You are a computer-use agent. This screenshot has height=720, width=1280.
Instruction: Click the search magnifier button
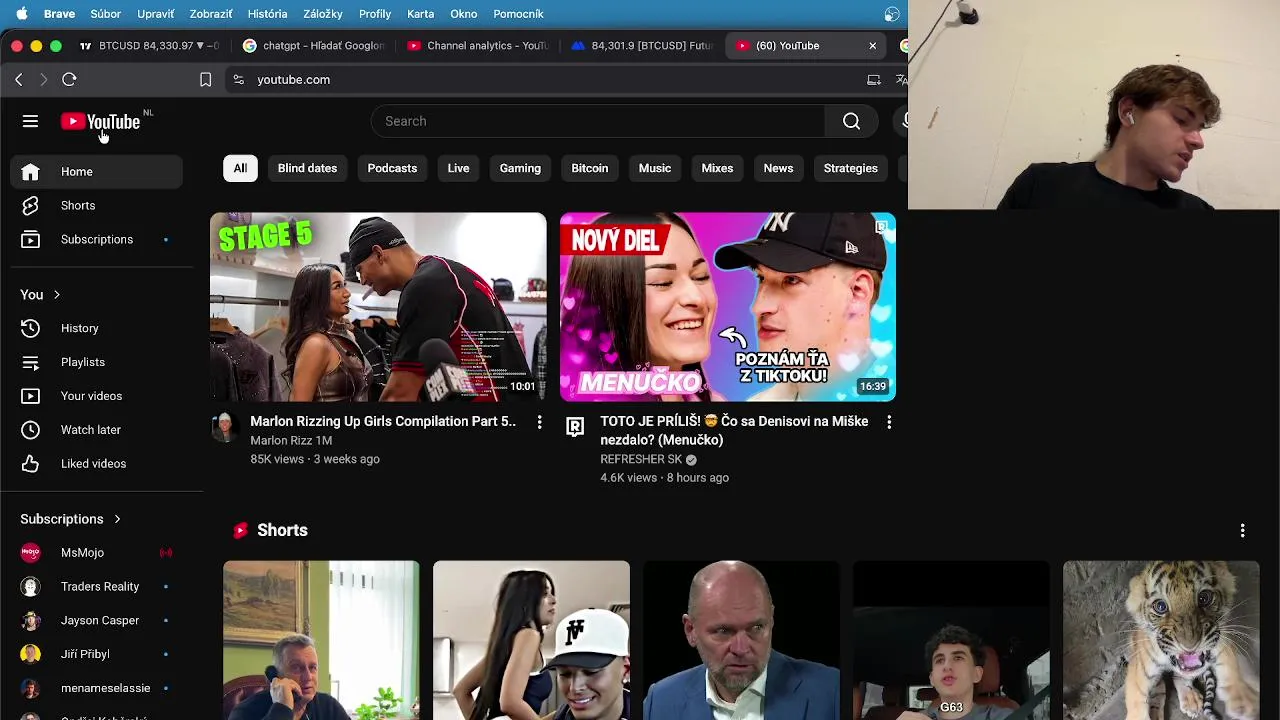(x=851, y=121)
